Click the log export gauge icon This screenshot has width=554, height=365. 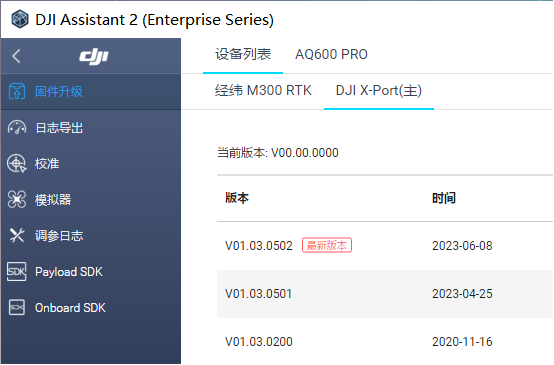(x=17, y=128)
